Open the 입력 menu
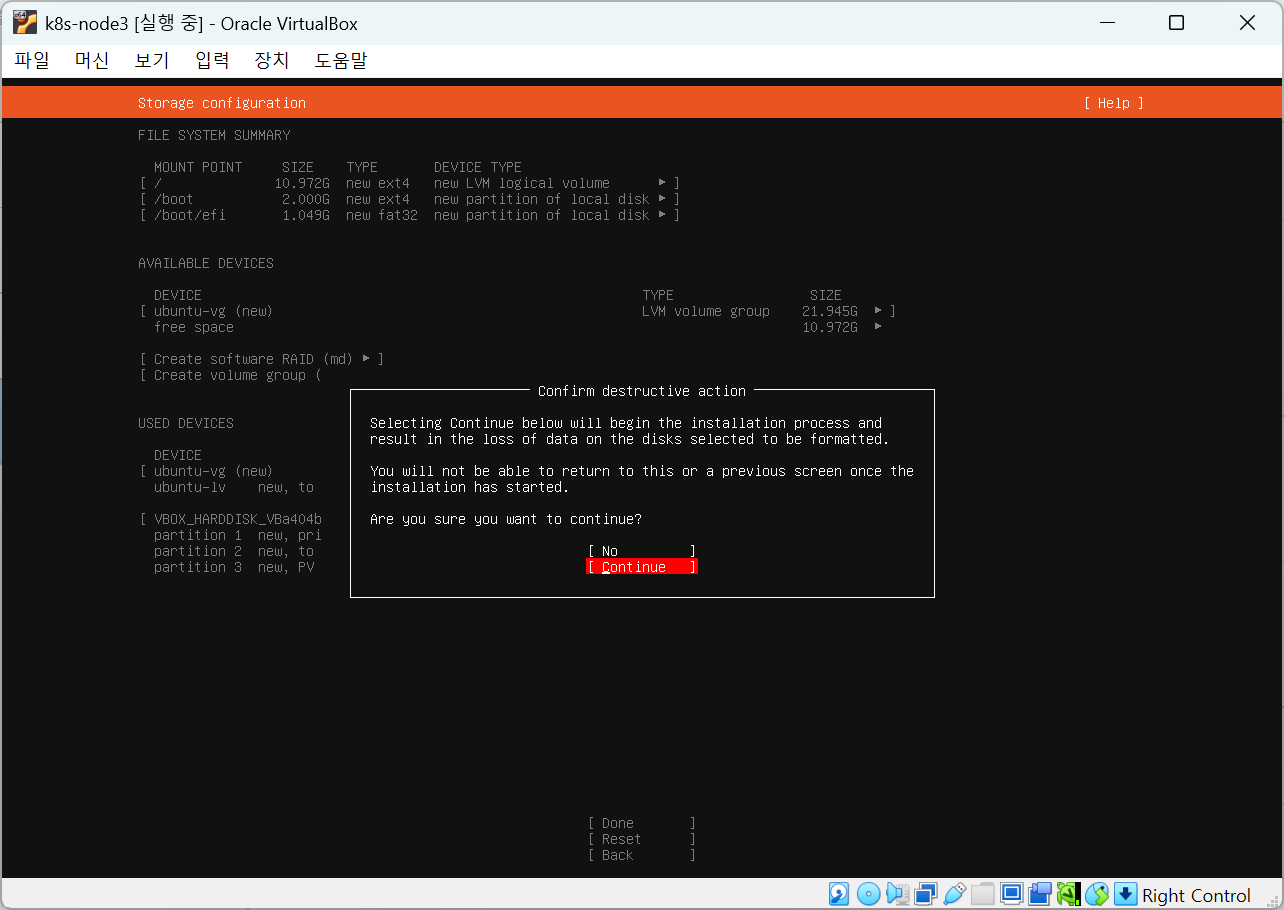Viewport: 1284px width, 910px height. point(212,60)
